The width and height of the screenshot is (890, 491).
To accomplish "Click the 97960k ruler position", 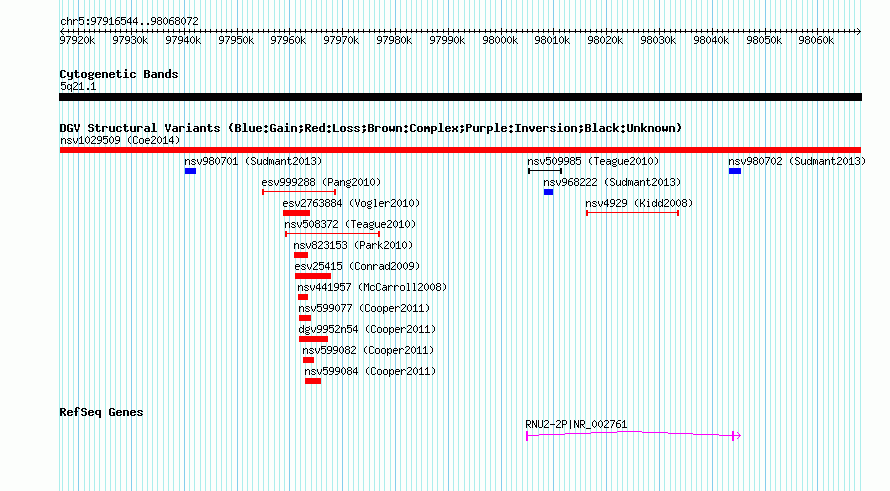I will (288, 40).
